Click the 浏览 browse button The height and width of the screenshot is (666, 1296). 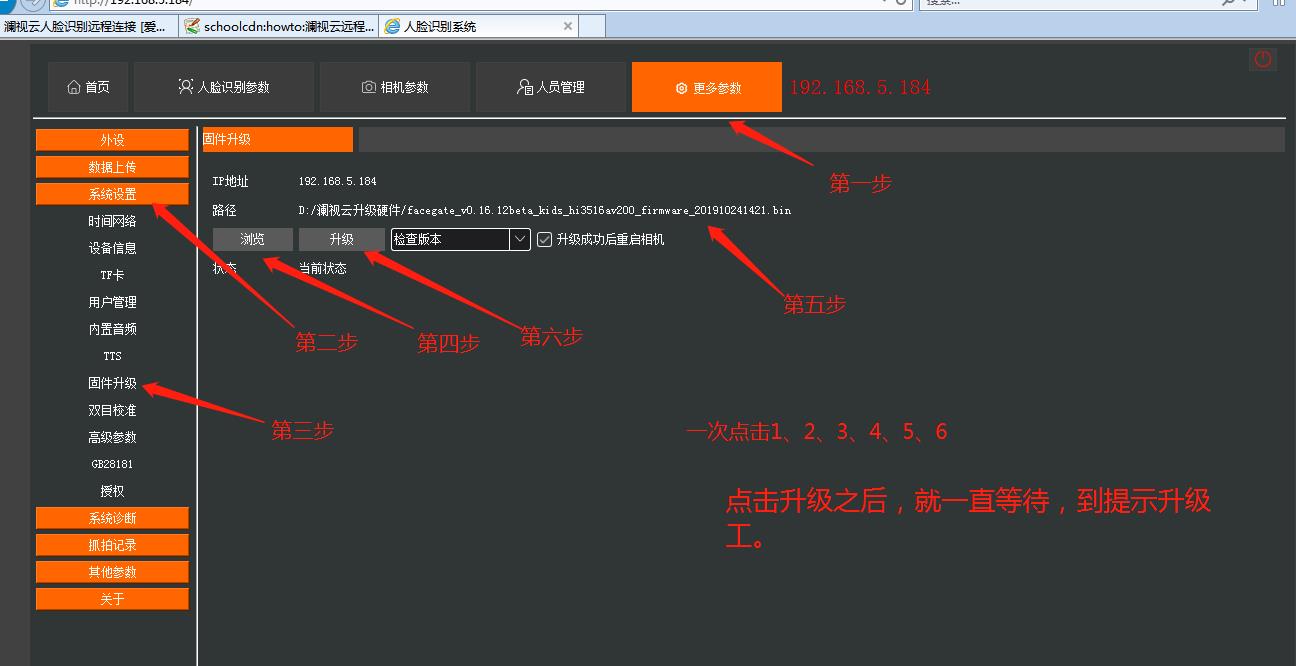point(253,240)
